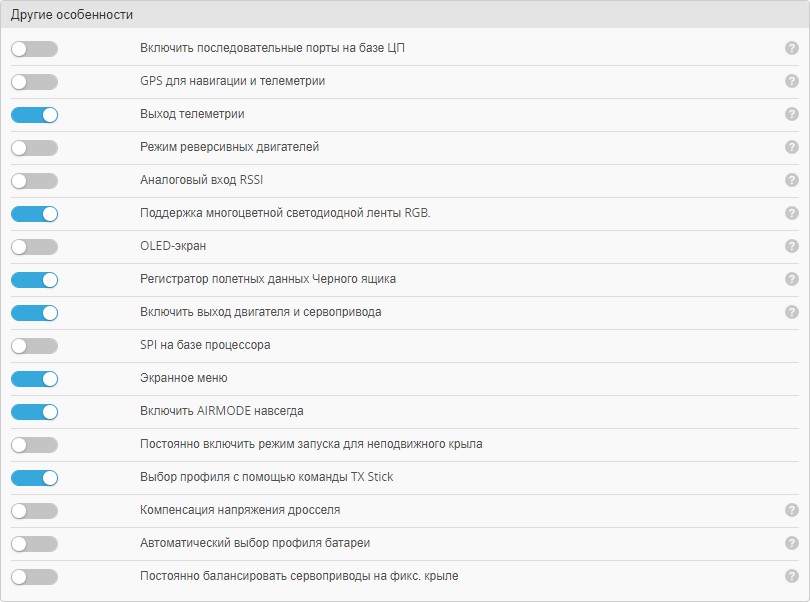Turn on the OLED-экран toggle

point(34,246)
